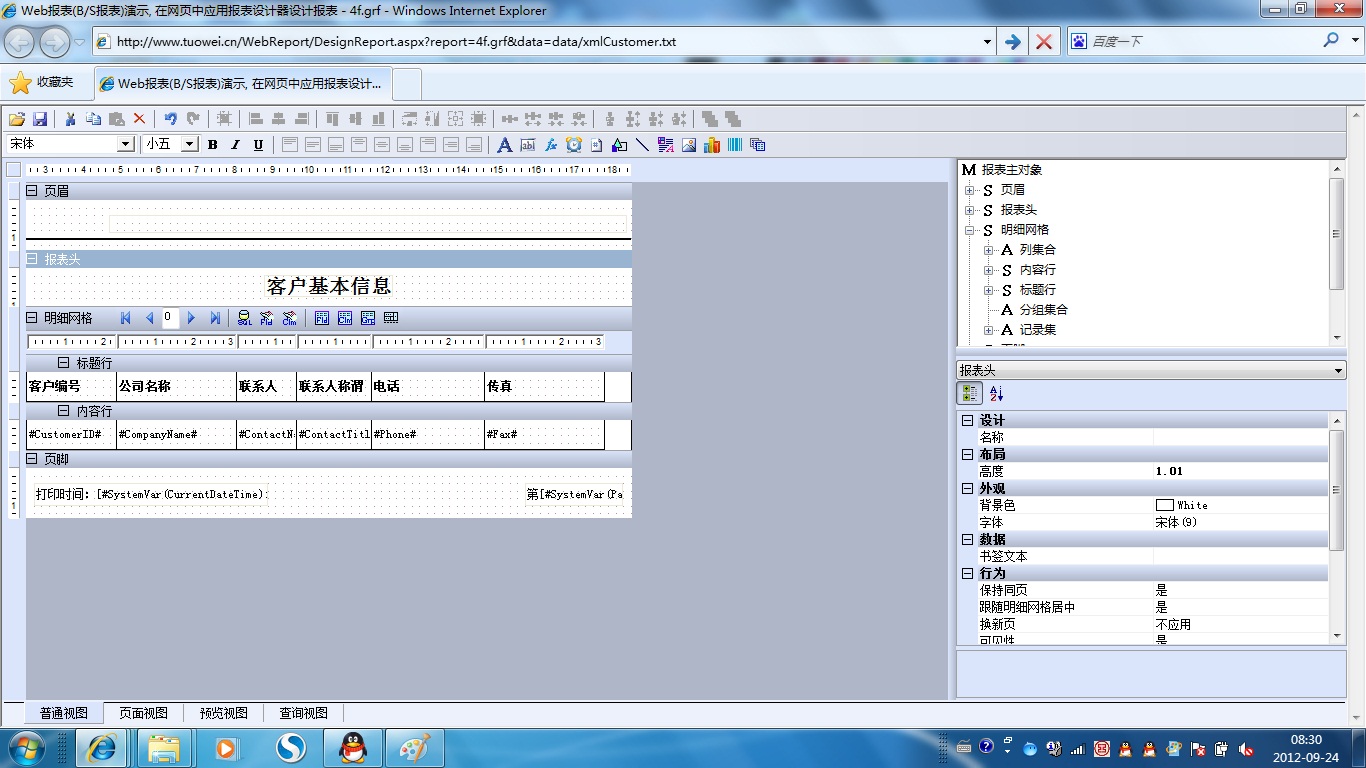Viewport: 1366px width, 768px height.
Task: Collapse the 外观 property group
Action: [967, 489]
